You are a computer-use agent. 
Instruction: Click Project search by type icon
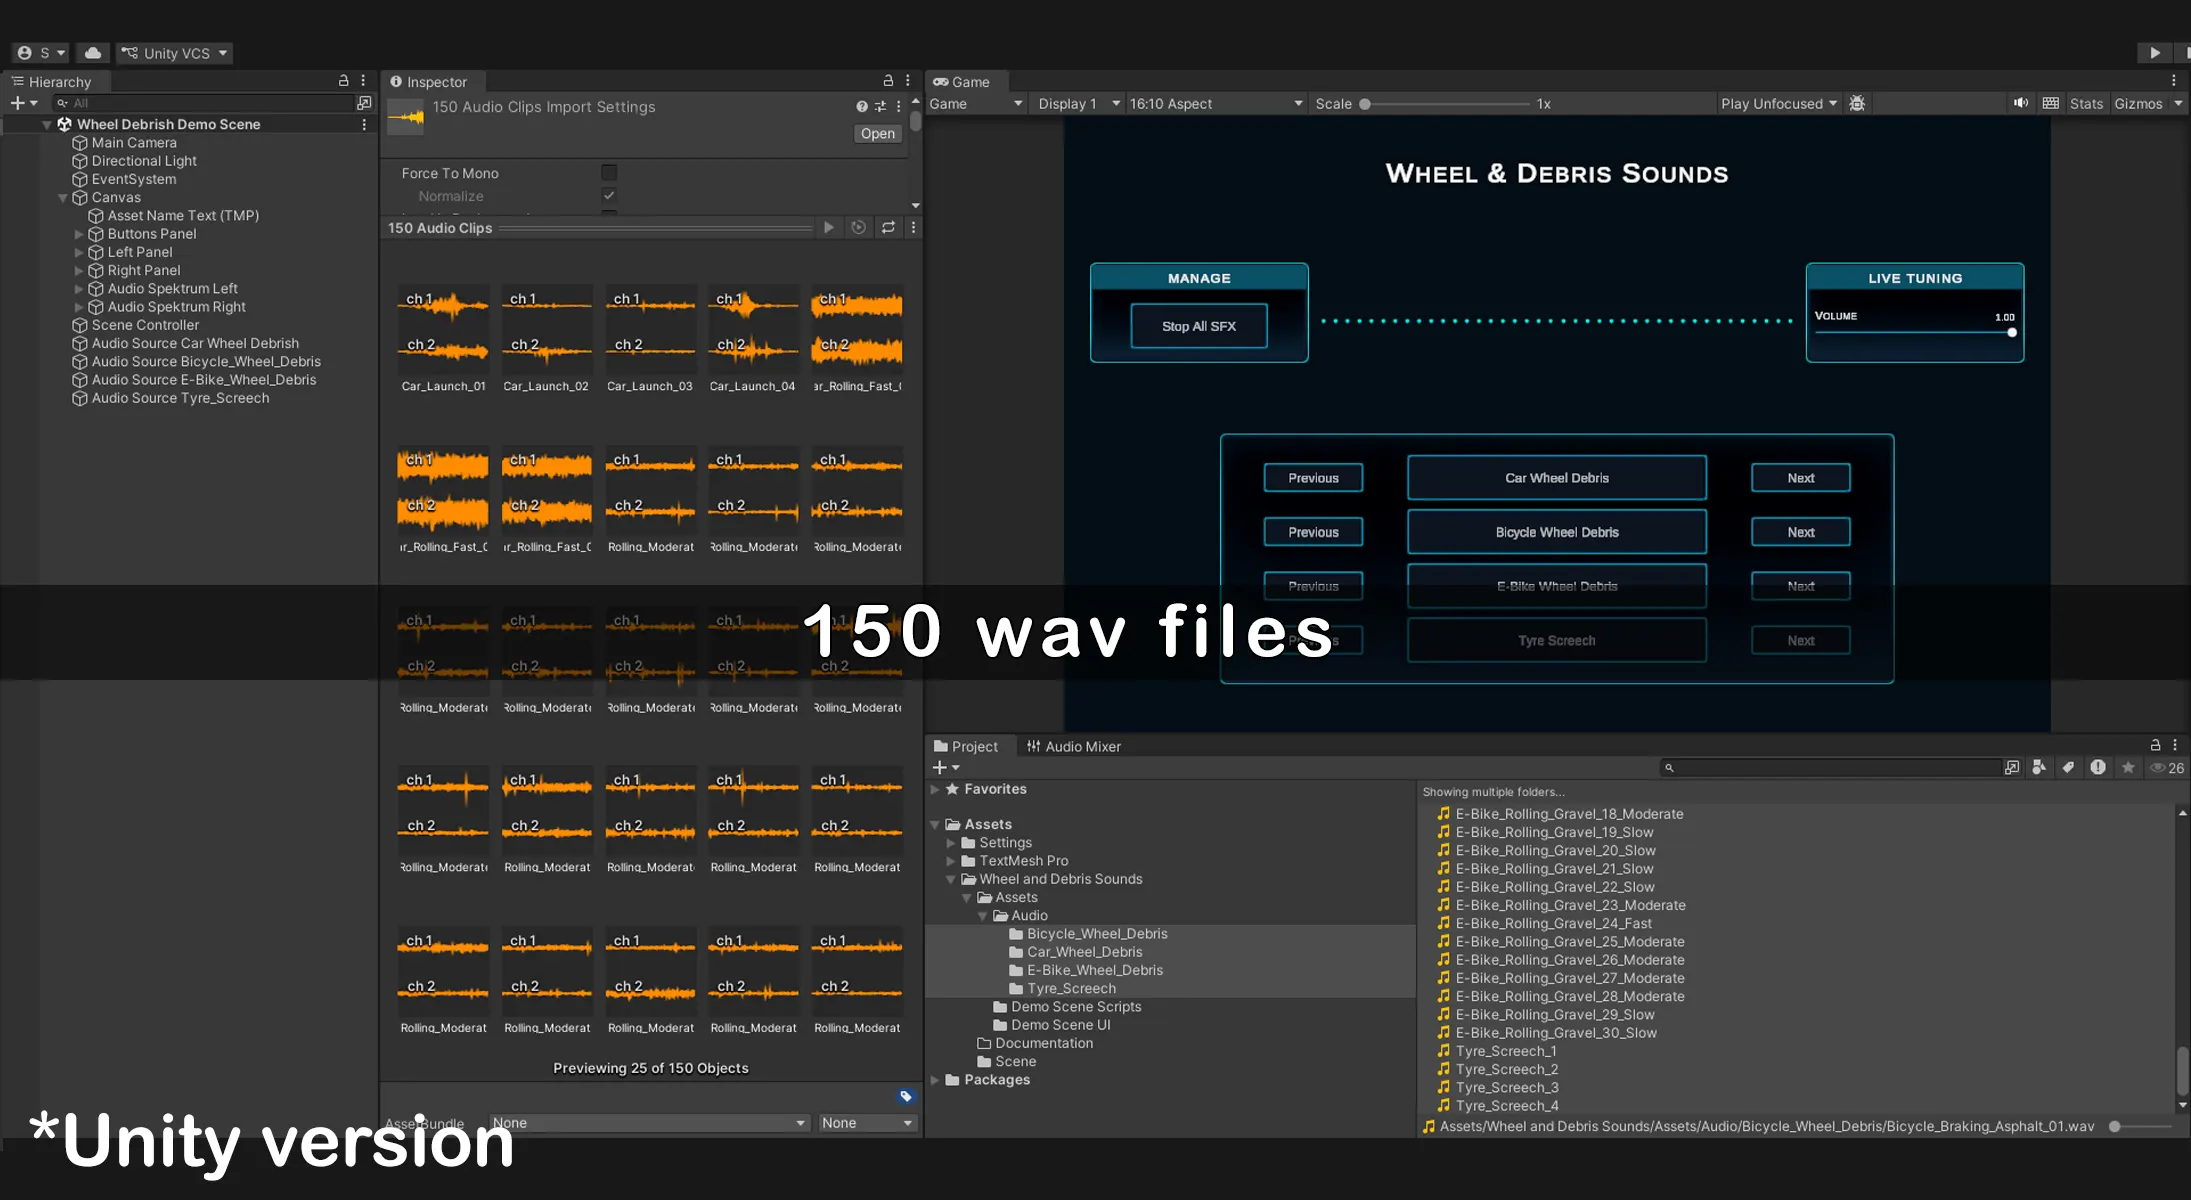pyautogui.click(x=2039, y=768)
